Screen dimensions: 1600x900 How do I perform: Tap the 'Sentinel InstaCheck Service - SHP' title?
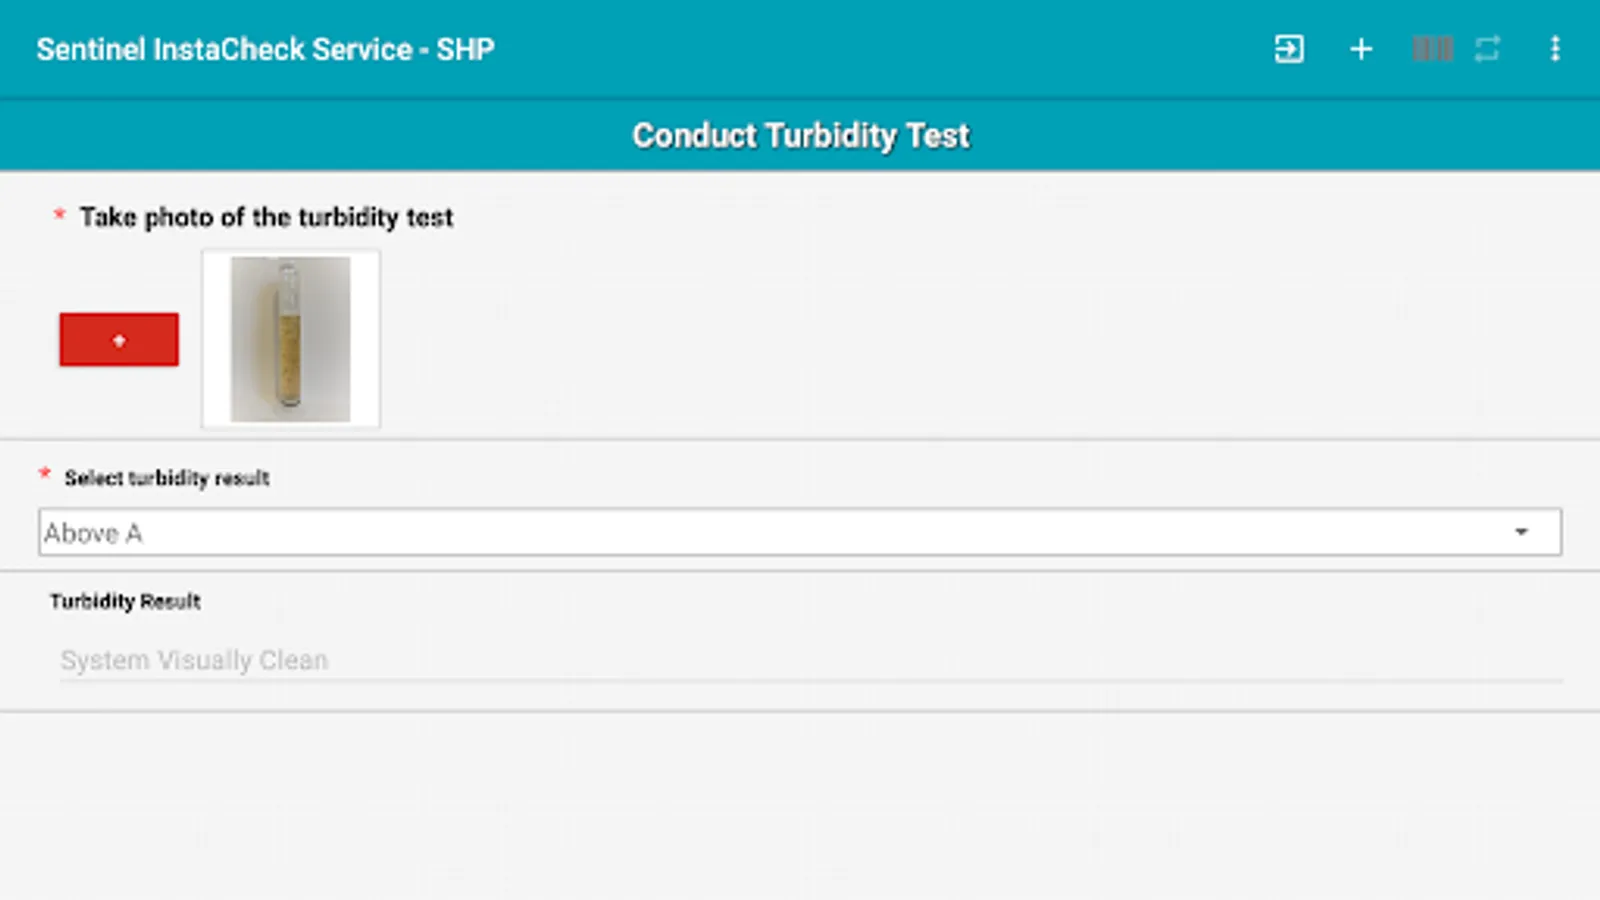click(265, 49)
